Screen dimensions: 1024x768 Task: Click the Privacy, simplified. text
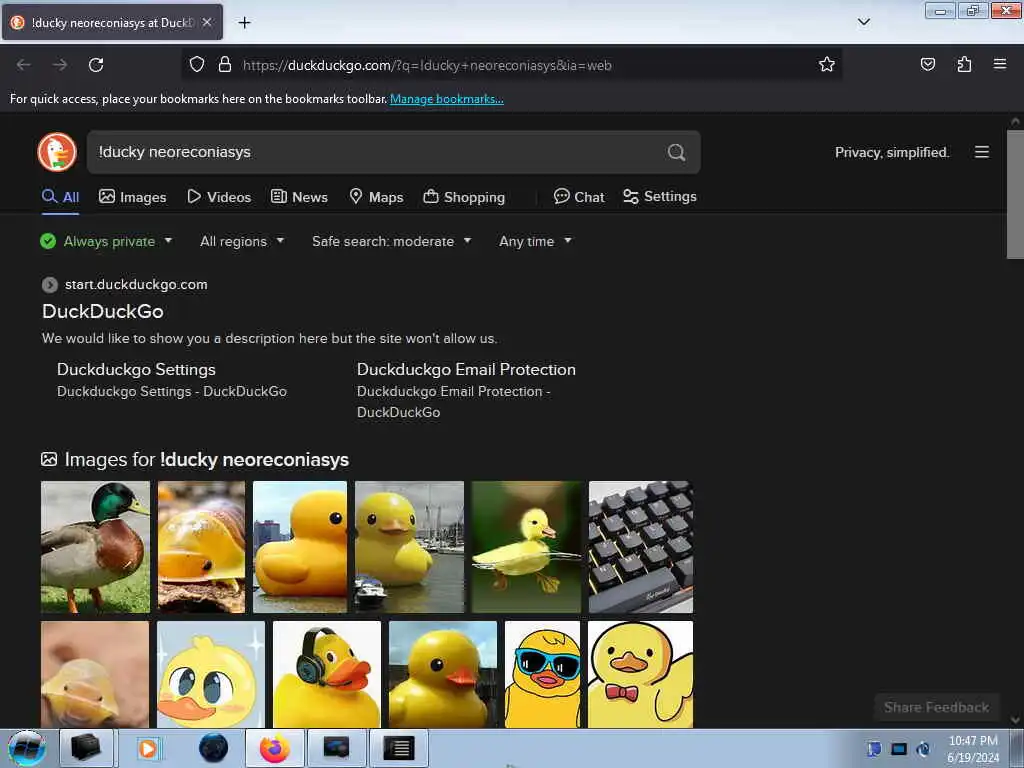(891, 152)
